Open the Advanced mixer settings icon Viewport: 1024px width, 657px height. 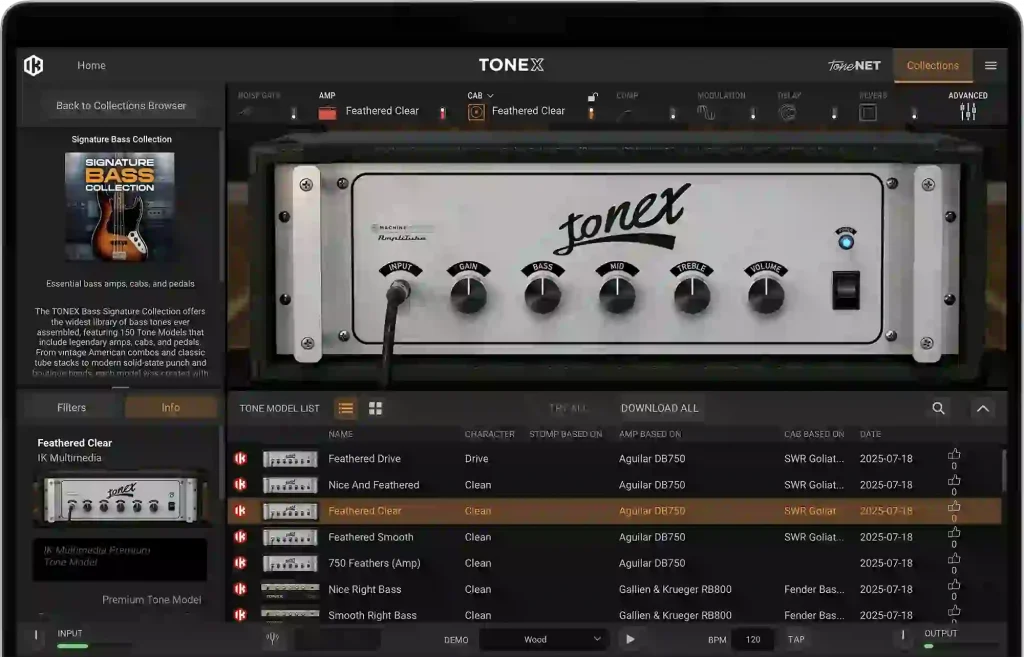pyautogui.click(x=967, y=112)
